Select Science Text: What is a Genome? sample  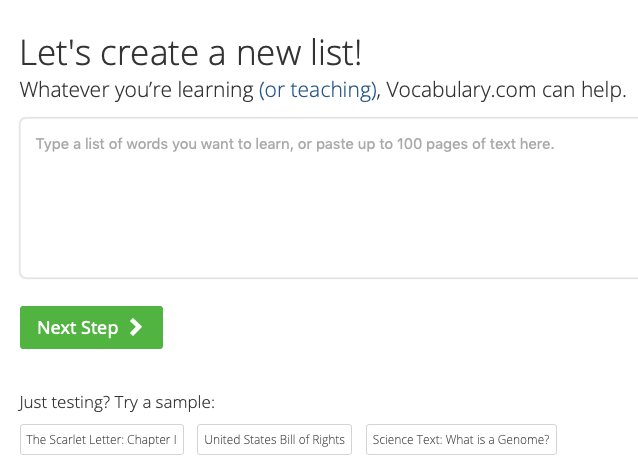coord(461,439)
